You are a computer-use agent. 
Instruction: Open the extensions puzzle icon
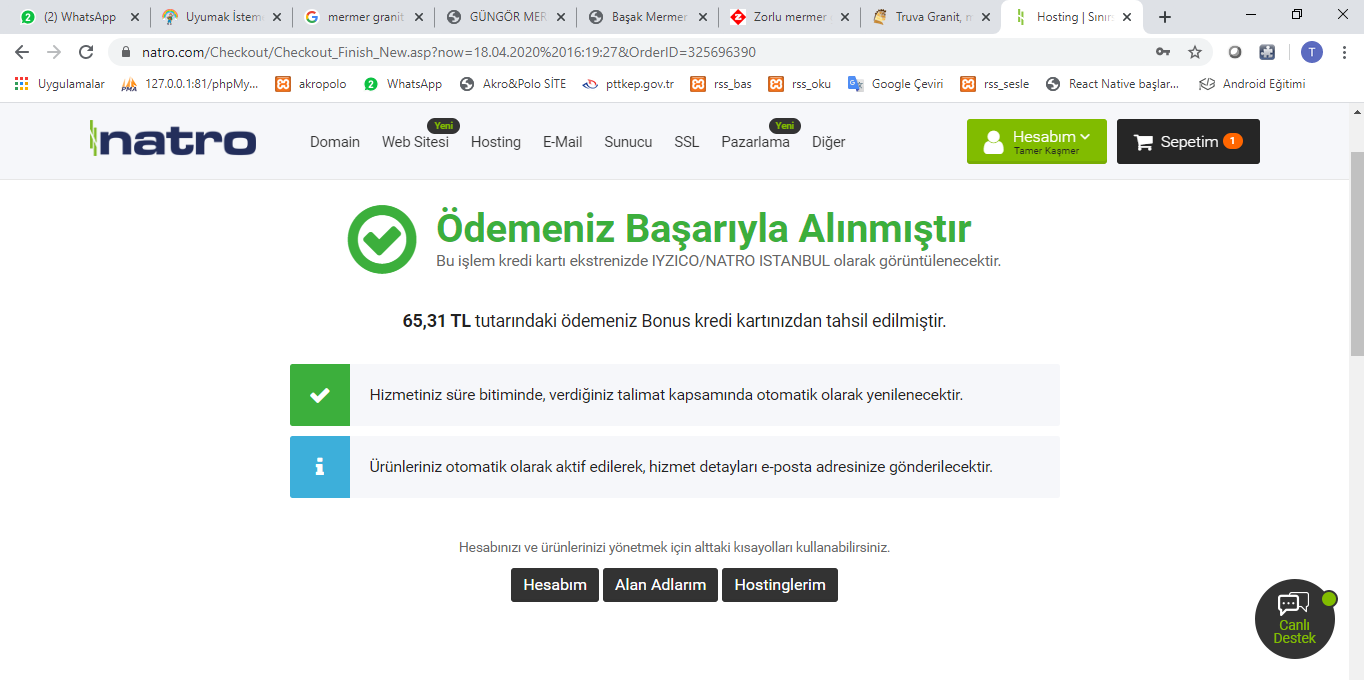tap(1267, 52)
